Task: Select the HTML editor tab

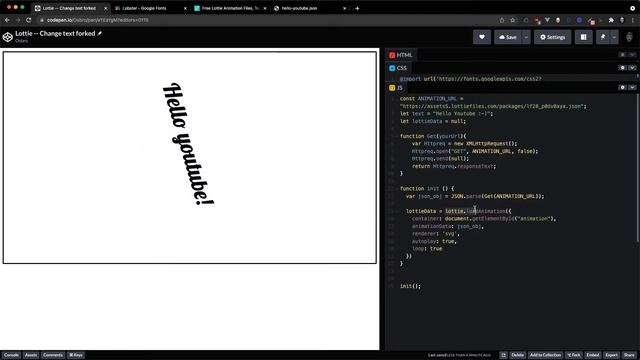Action: (401, 55)
